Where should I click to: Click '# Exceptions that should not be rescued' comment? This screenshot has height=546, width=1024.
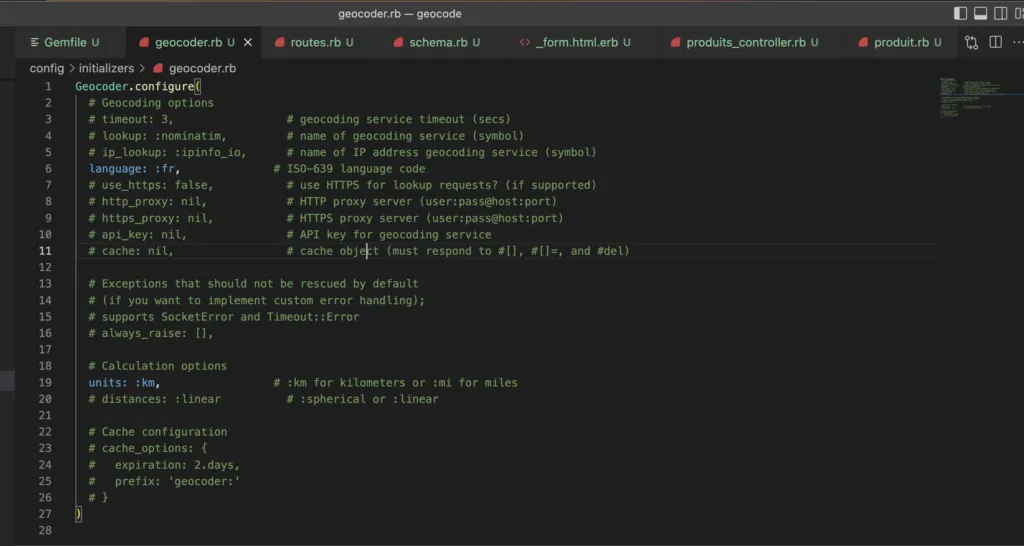point(253,283)
